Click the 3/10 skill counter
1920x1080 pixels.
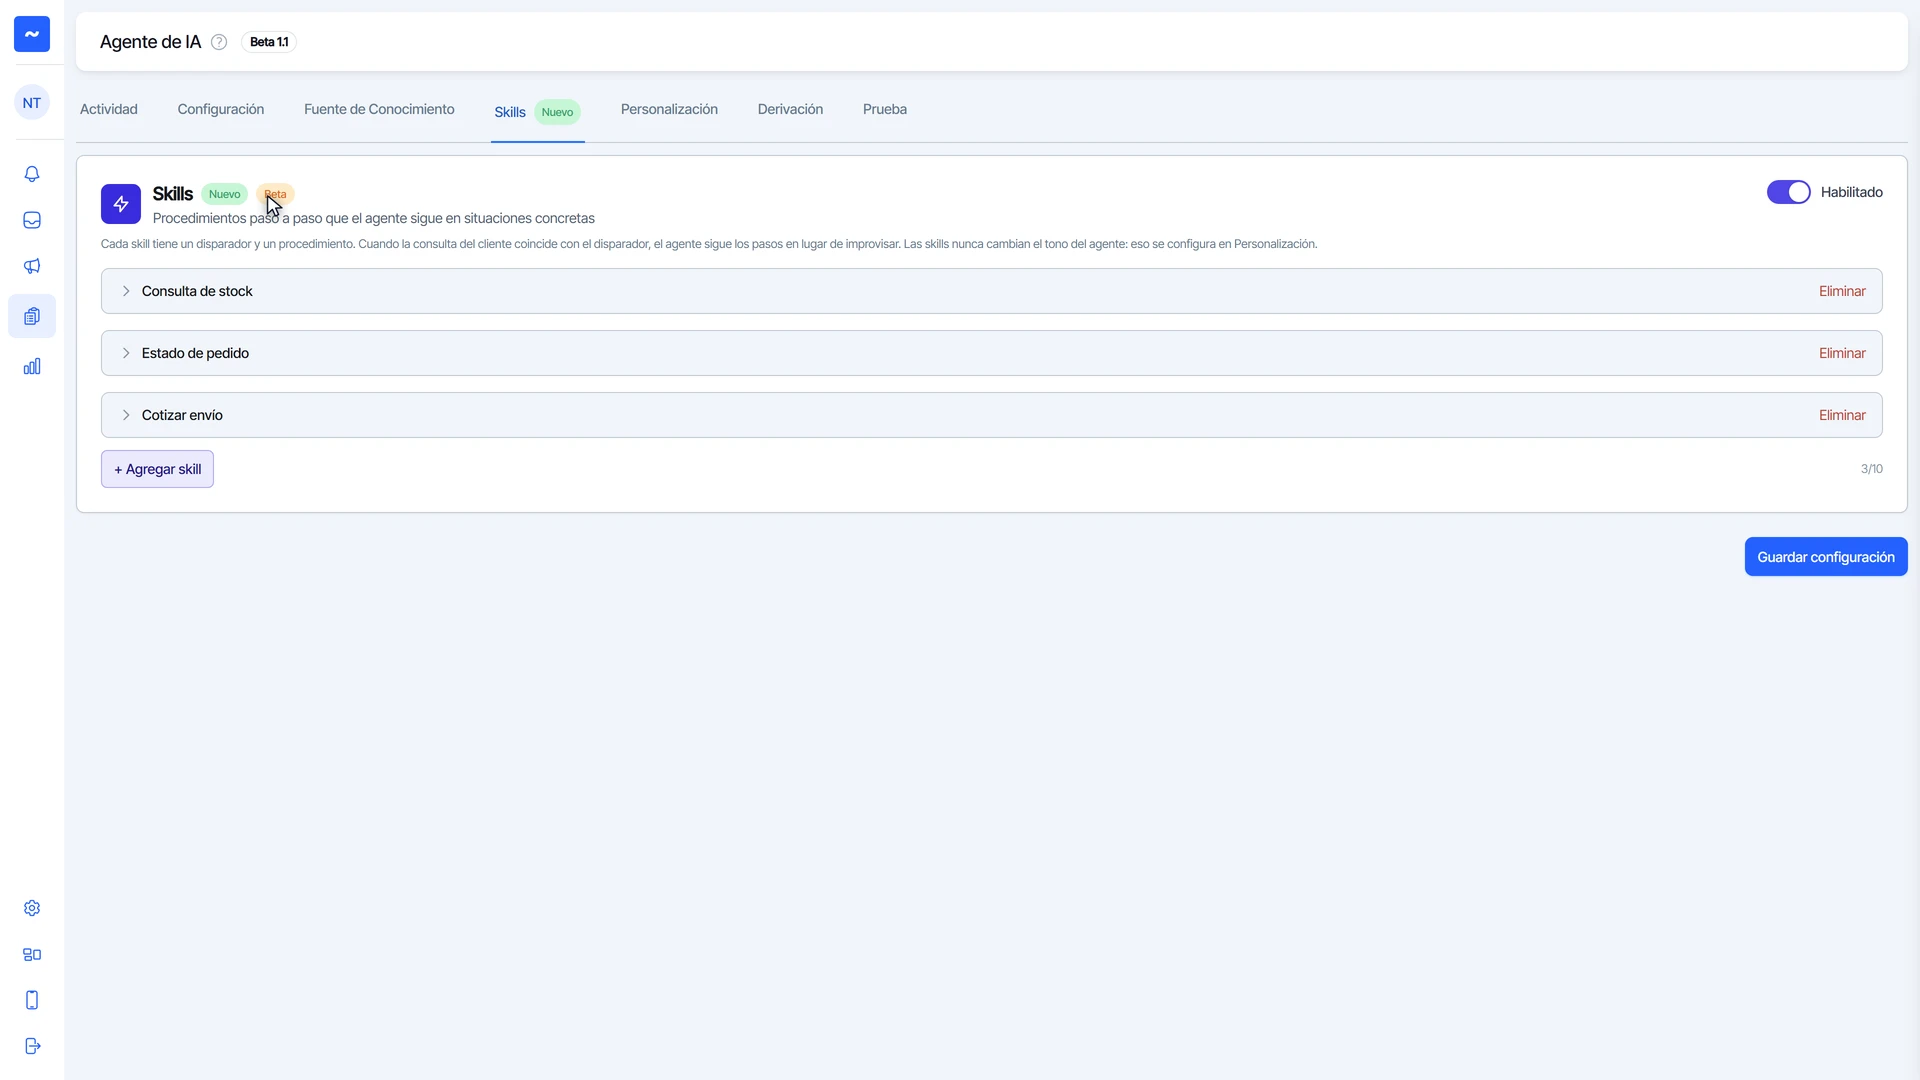(x=1872, y=469)
